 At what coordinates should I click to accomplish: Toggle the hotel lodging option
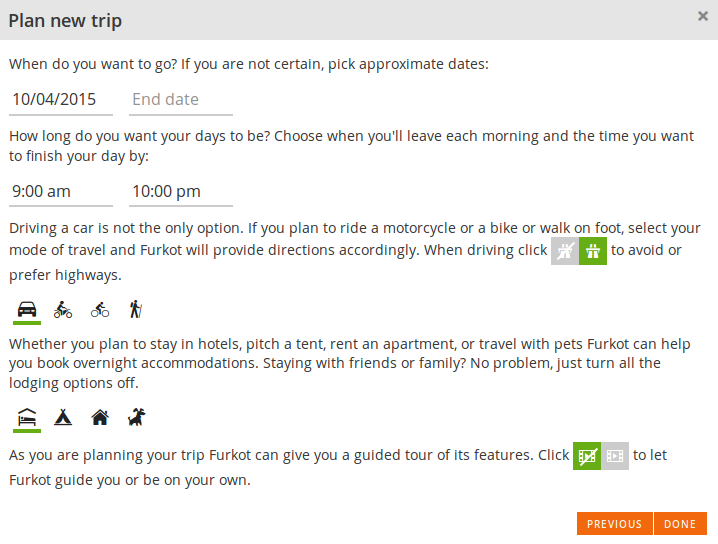(27, 417)
